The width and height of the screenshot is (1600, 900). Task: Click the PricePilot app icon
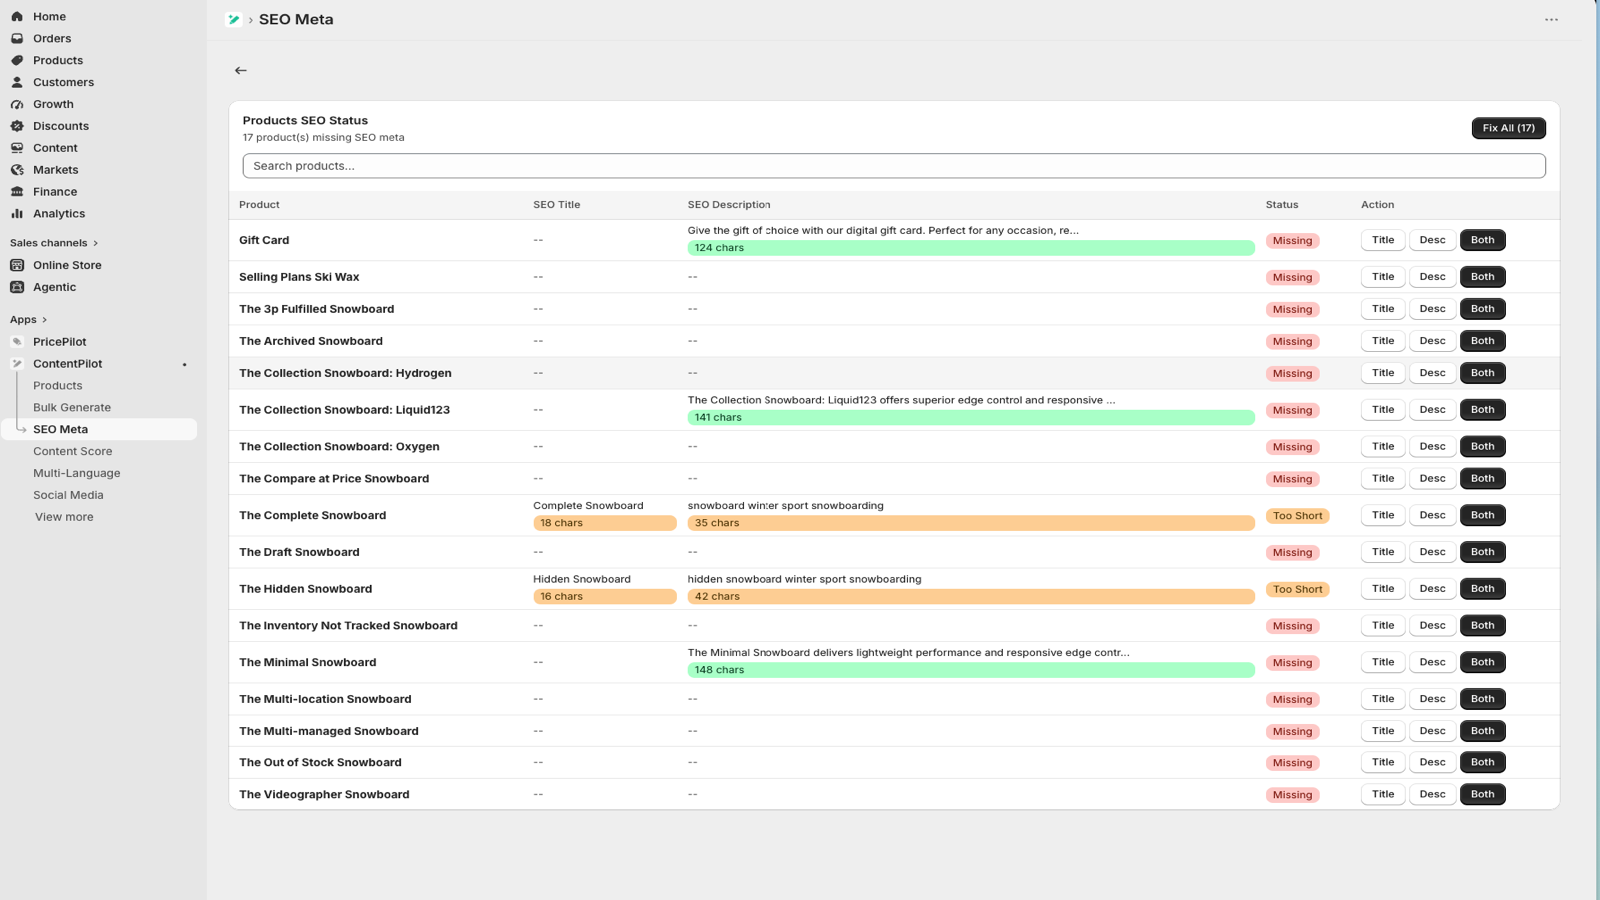[17, 342]
